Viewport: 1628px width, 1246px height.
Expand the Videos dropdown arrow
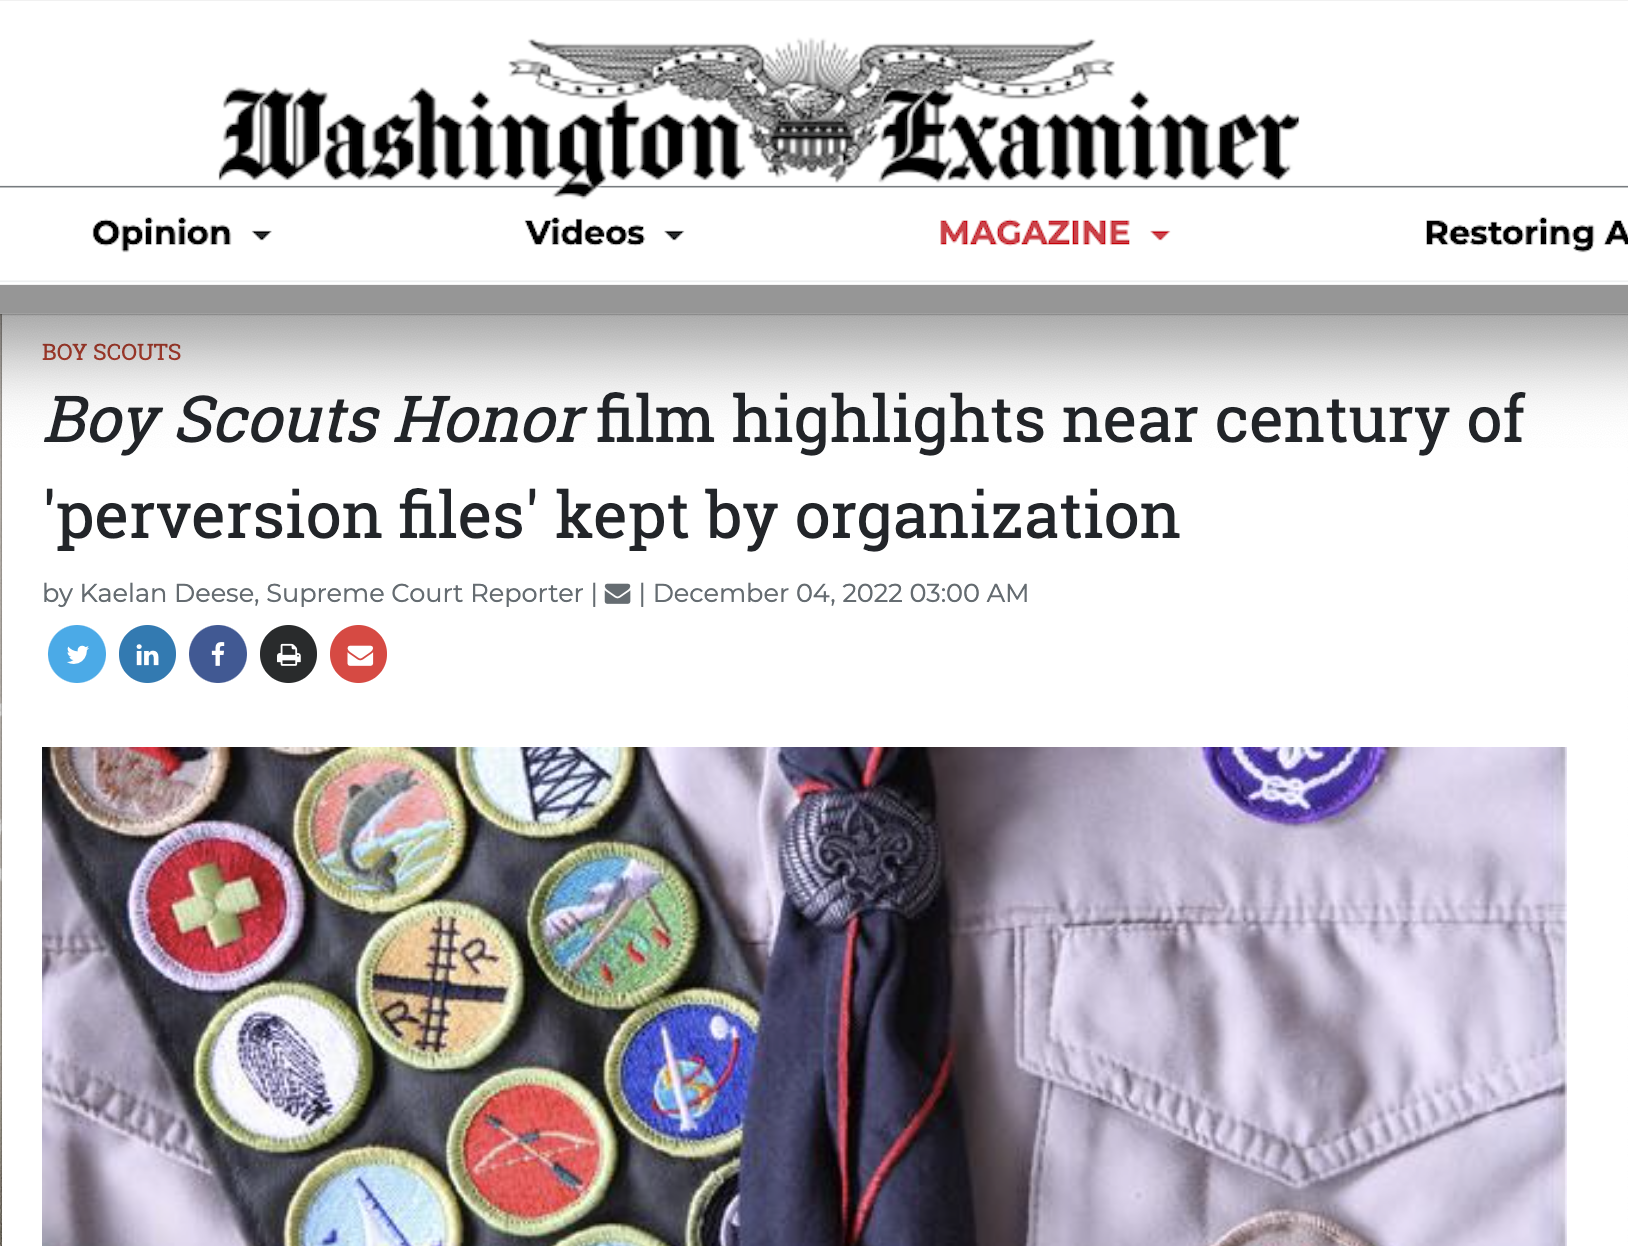pos(675,235)
